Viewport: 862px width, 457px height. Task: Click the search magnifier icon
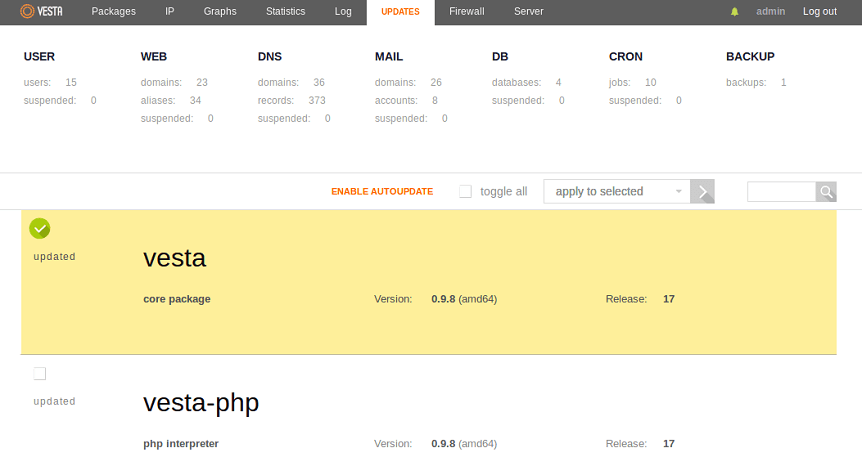coord(826,192)
